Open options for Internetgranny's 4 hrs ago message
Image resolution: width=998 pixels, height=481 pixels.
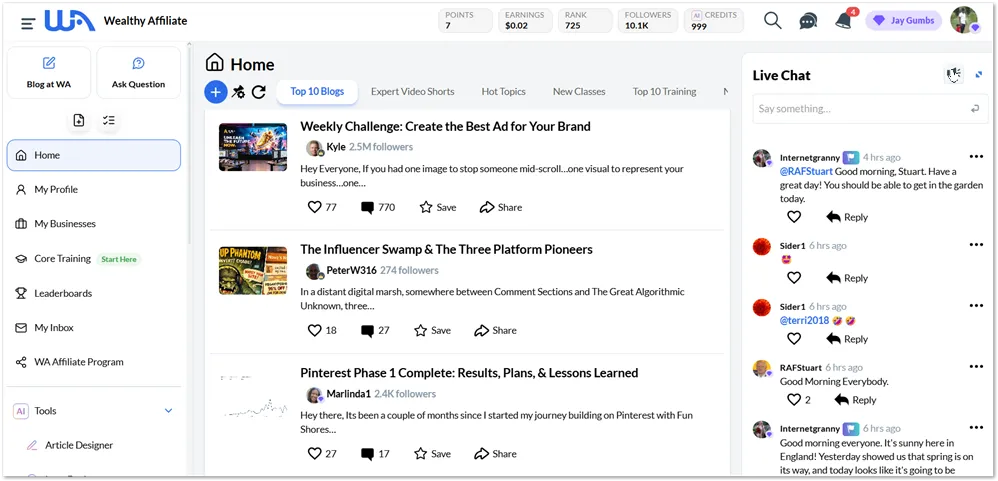click(976, 157)
